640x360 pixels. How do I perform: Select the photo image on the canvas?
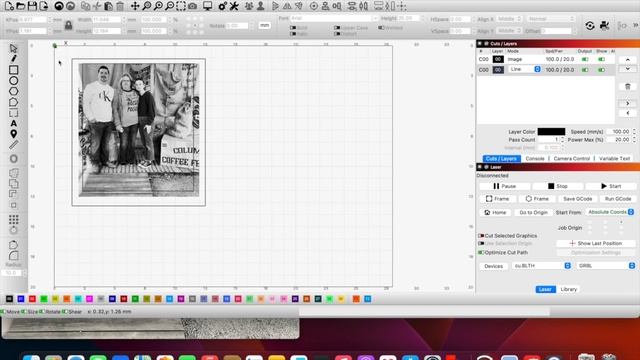click(139, 130)
